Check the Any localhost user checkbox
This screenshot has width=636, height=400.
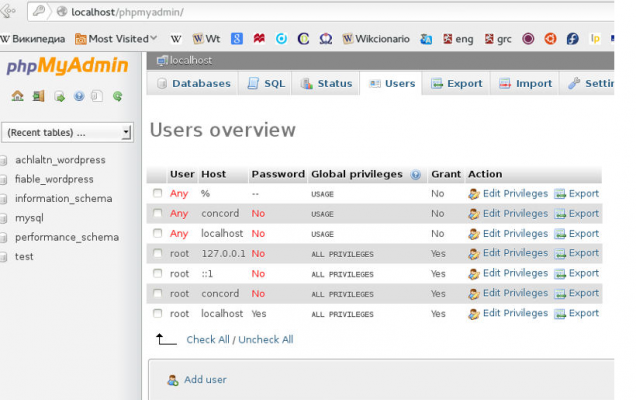coord(157,233)
